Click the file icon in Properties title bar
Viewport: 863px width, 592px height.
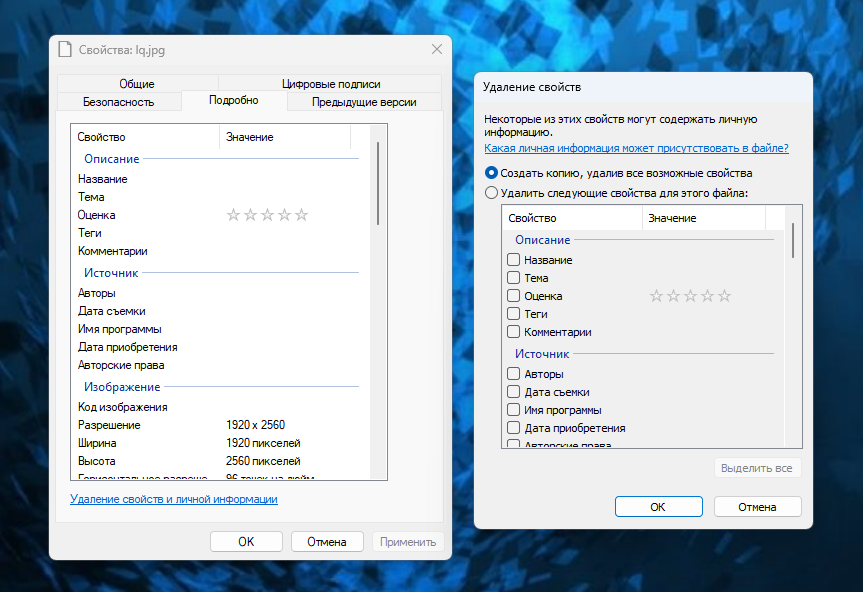65,50
